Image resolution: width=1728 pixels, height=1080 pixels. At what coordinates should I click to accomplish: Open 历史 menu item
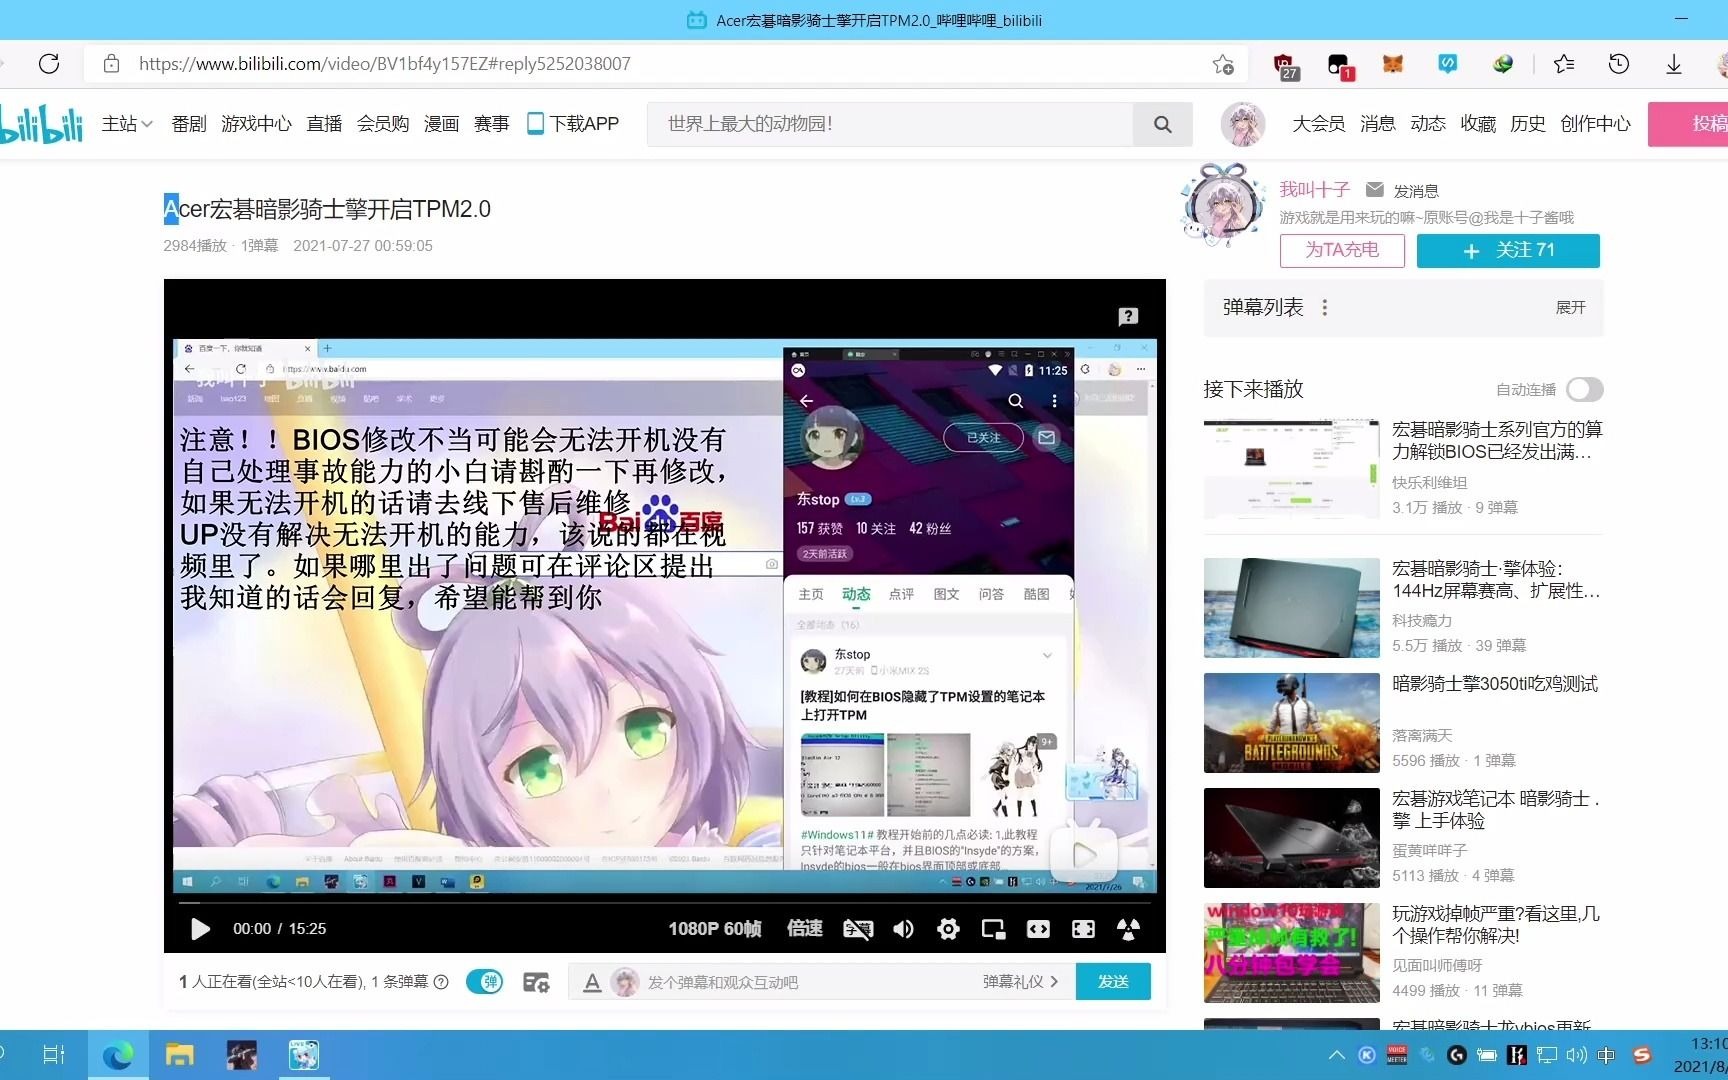click(1527, 124)
